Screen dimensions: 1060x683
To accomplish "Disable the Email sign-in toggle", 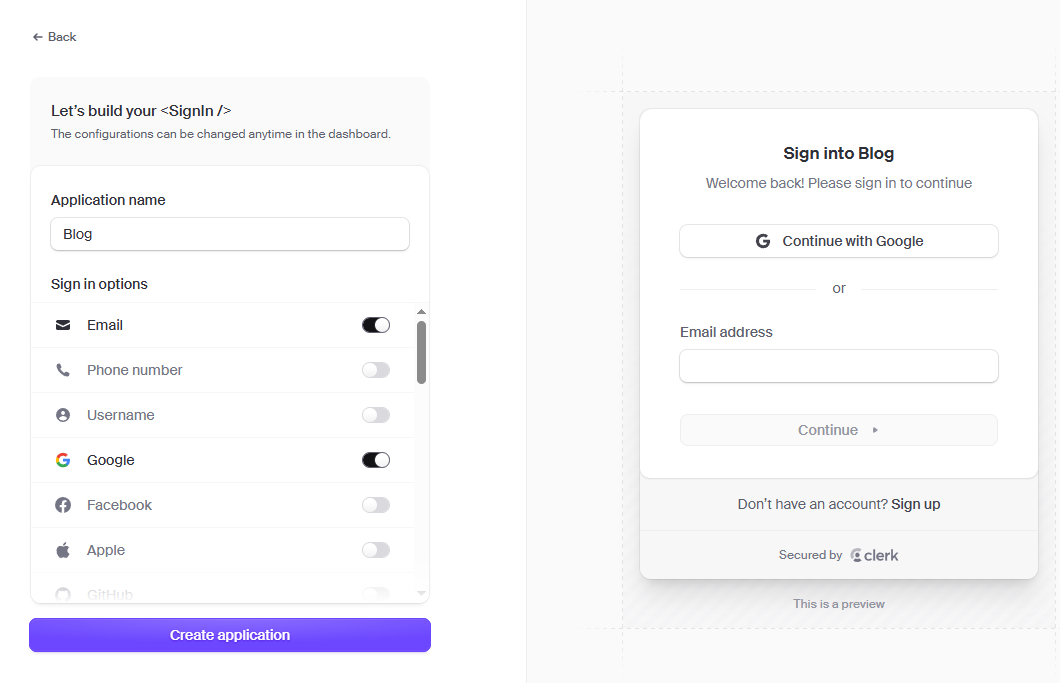I will 376,324.
